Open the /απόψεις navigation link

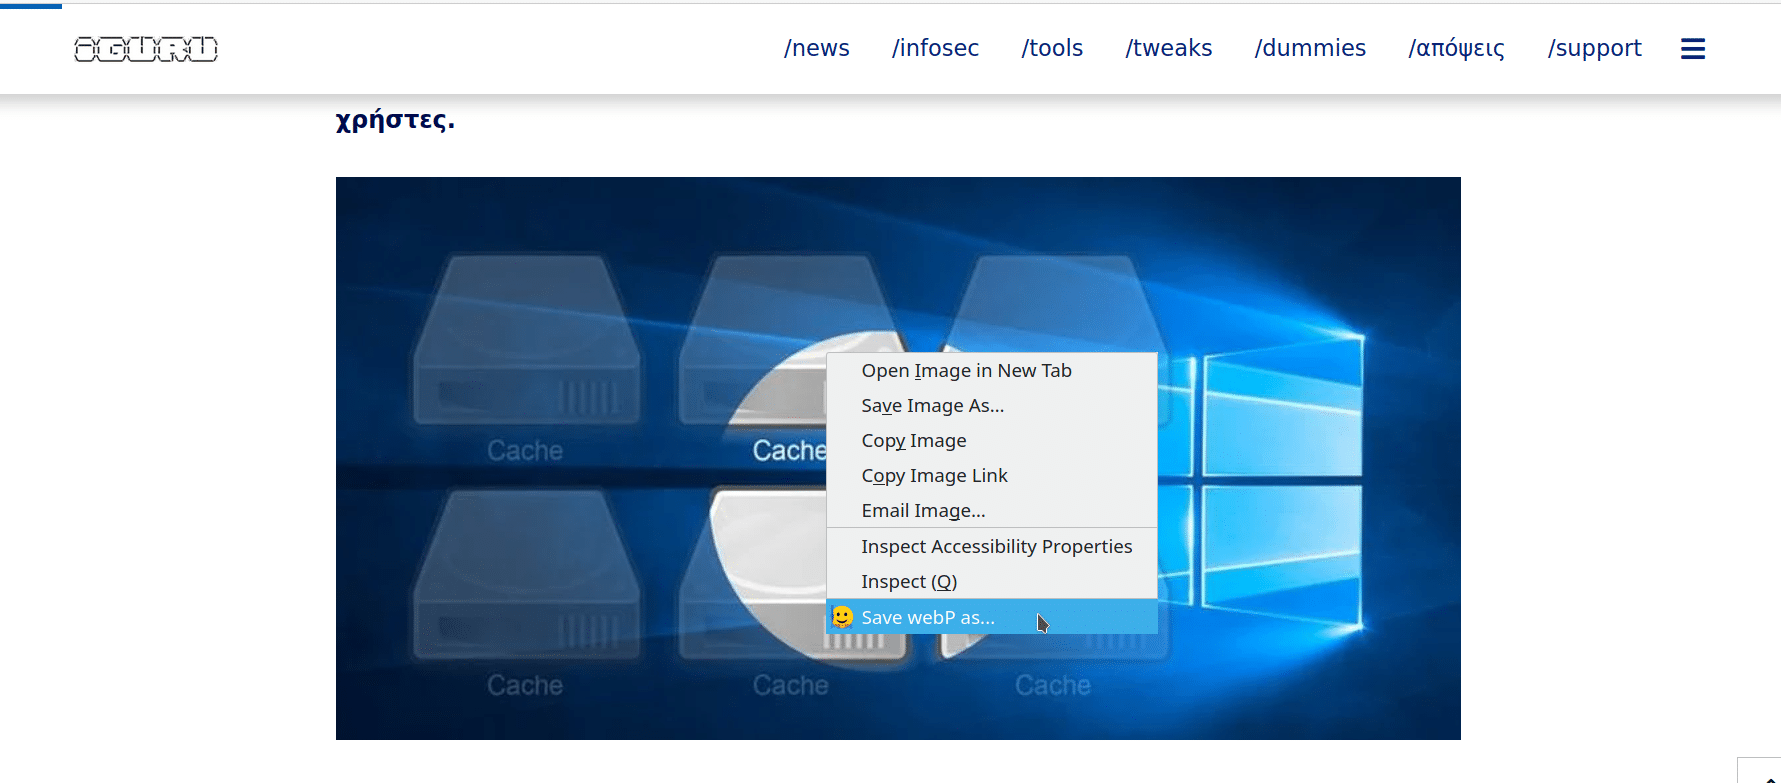pyautogui.click(x=1456, y=48)
